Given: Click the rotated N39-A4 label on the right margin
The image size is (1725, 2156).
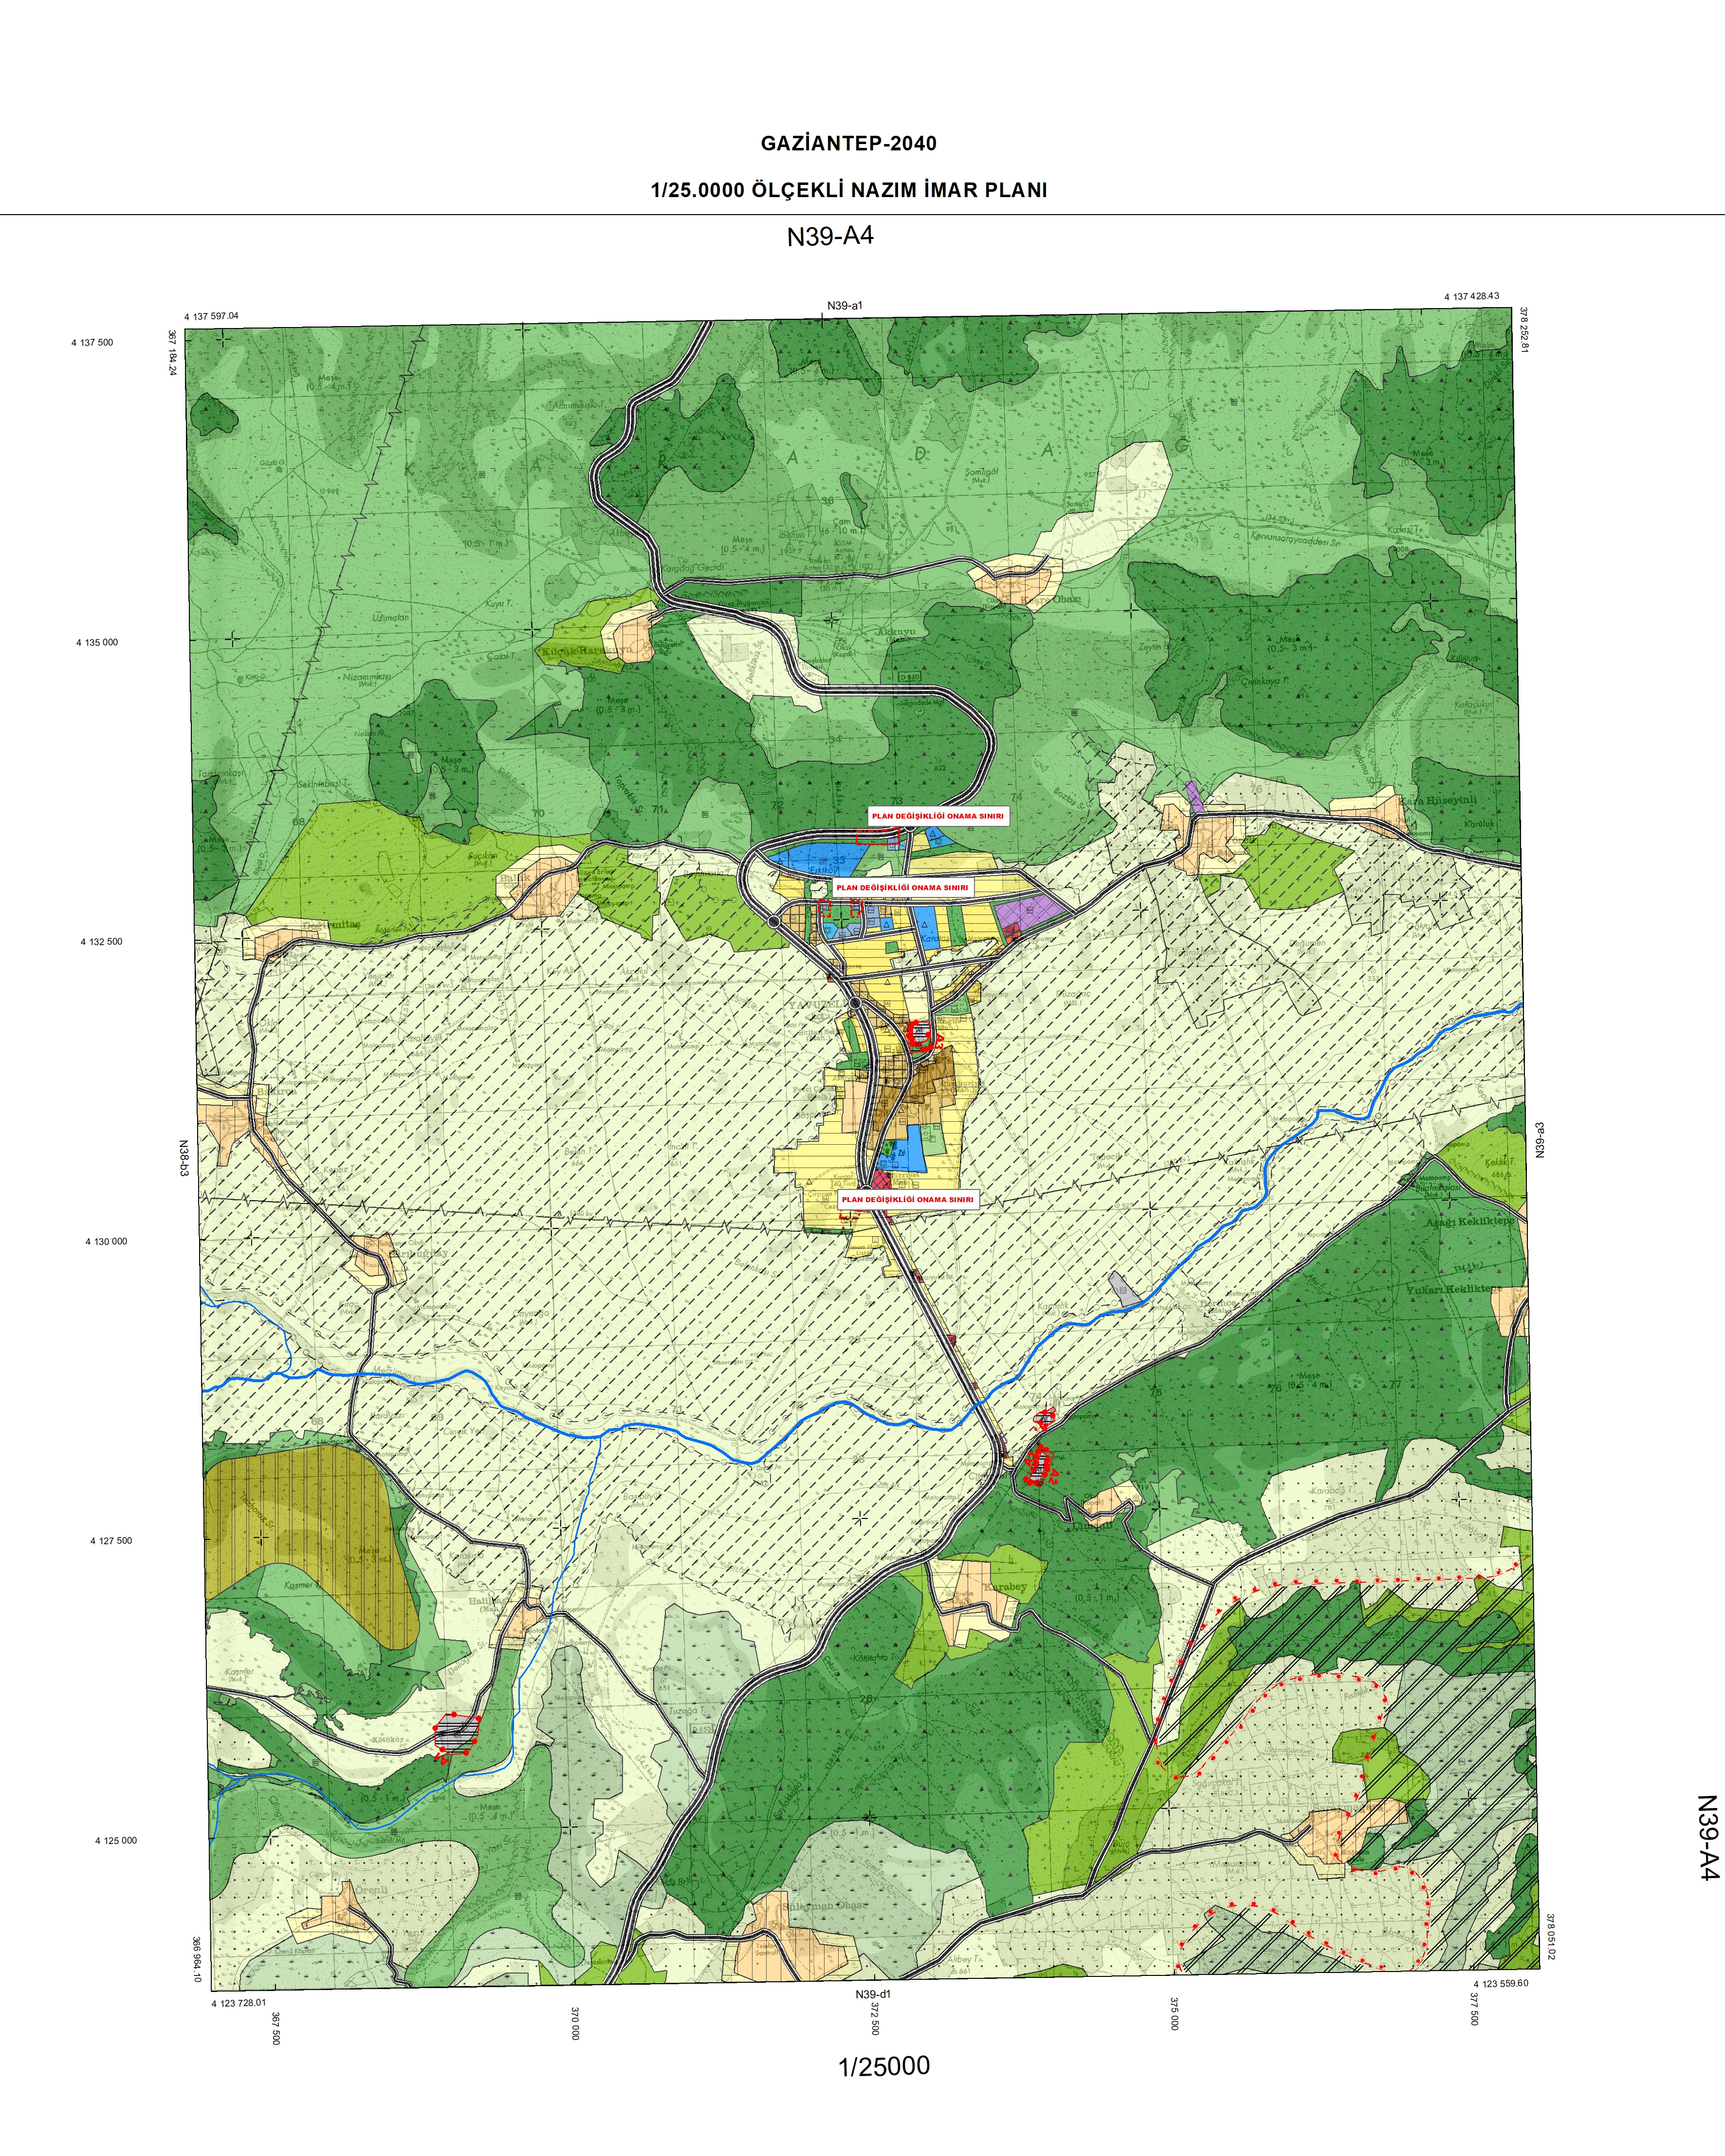Looking at the screenshot, I should tap(1708, 1837).
